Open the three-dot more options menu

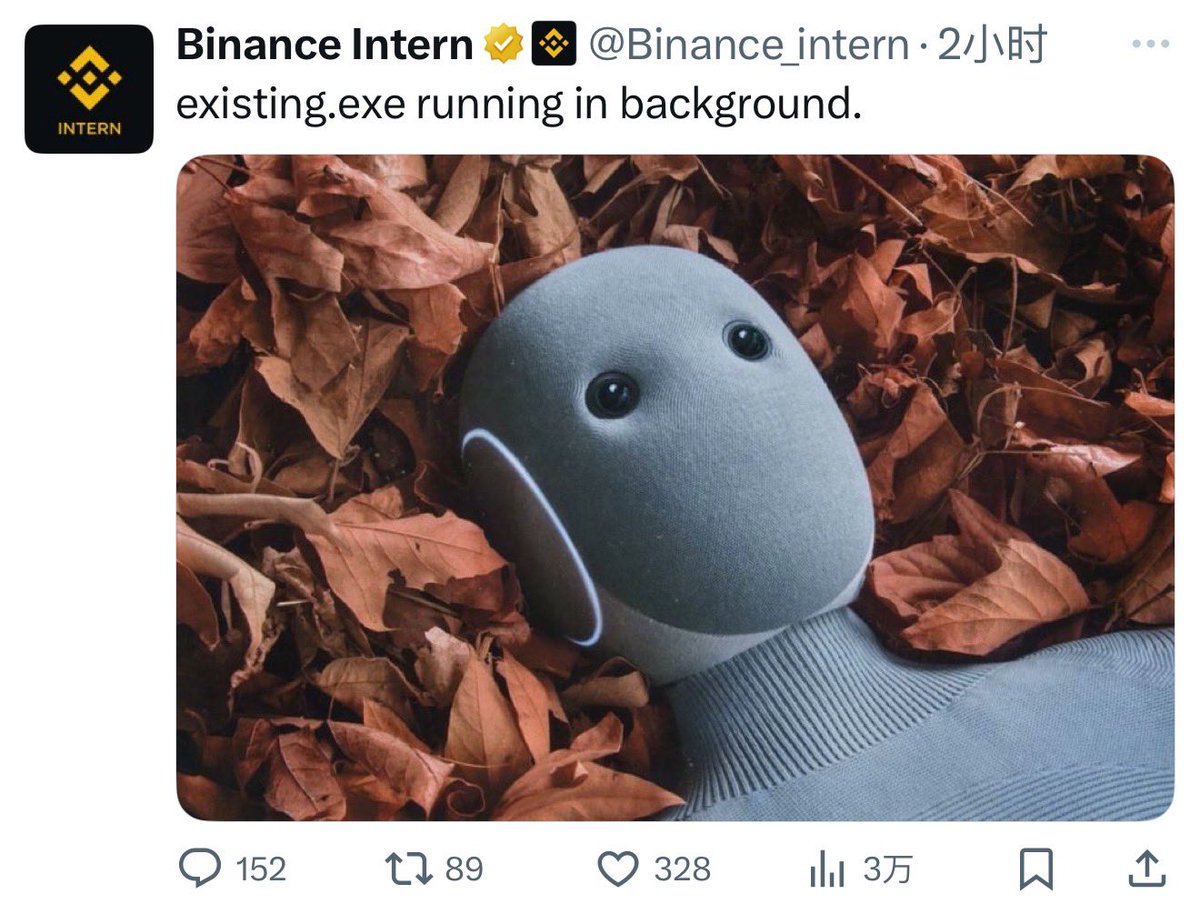click(1150, 44)
